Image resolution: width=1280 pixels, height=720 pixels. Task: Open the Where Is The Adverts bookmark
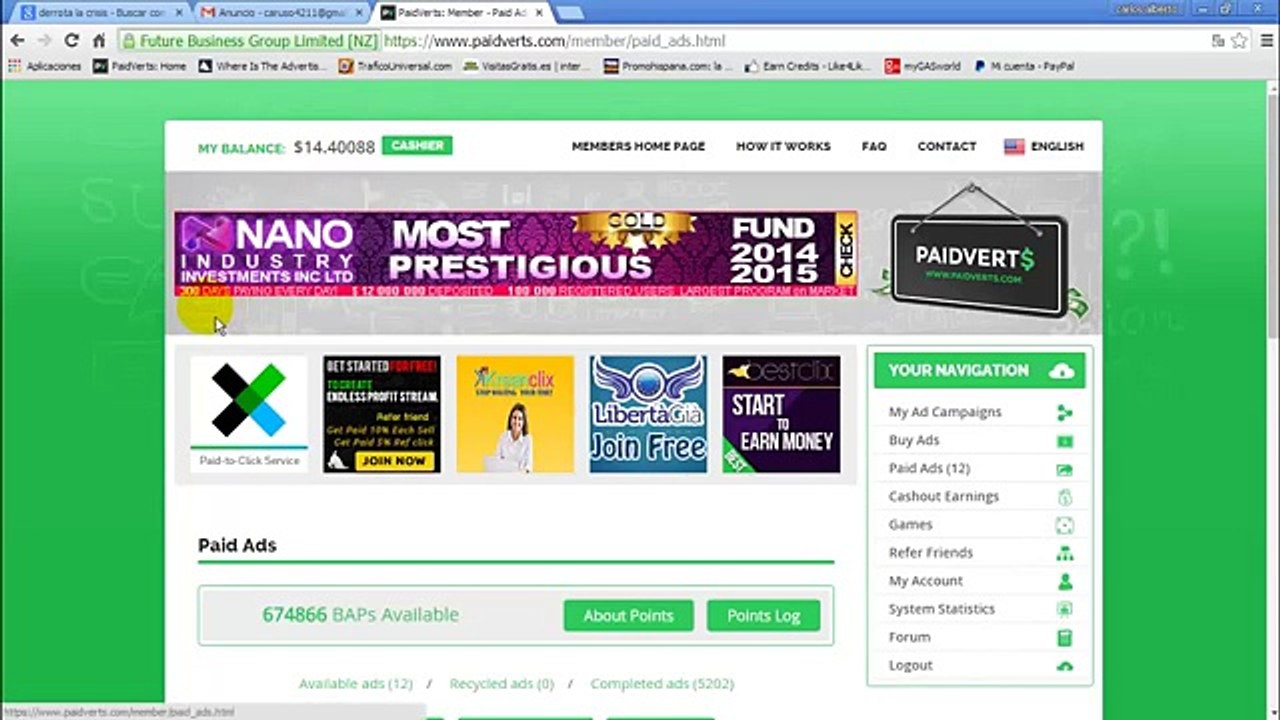263,67
